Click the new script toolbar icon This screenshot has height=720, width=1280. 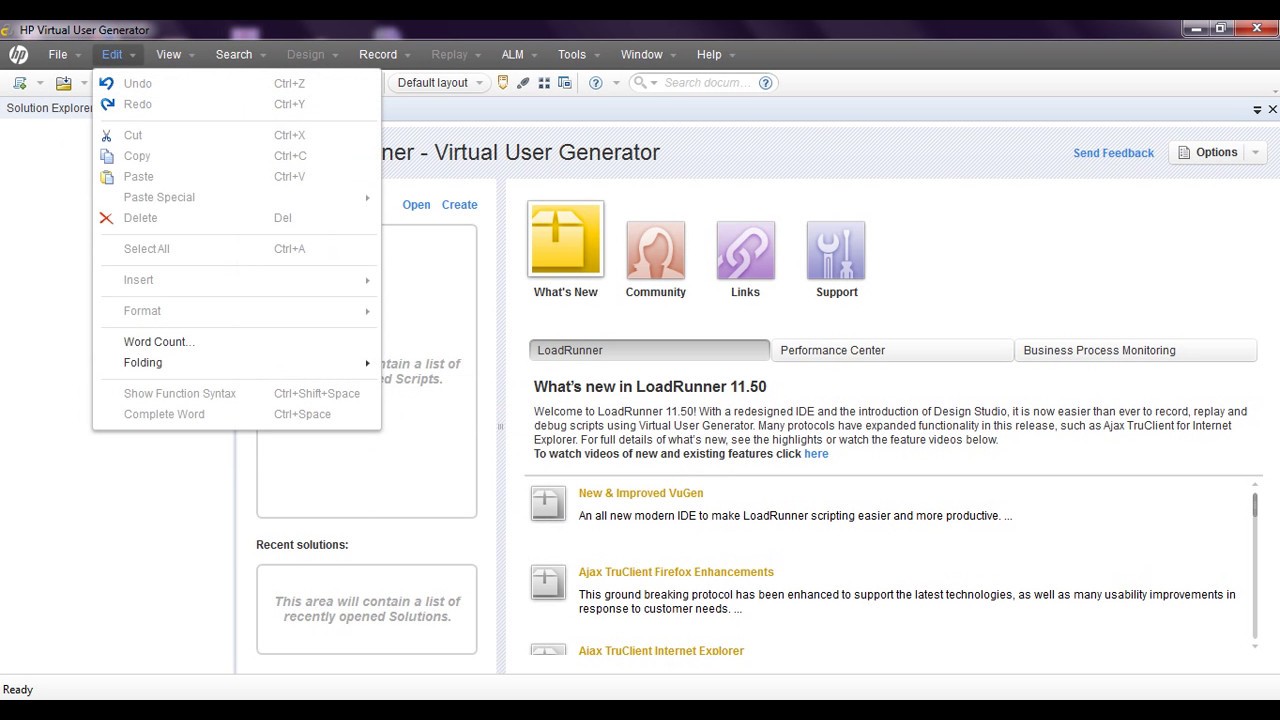[20, 83]
